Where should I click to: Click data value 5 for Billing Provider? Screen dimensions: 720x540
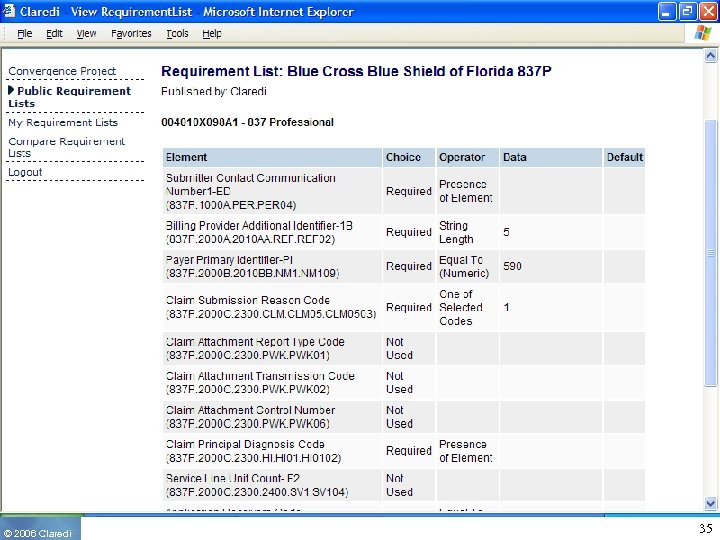(506, 232)
